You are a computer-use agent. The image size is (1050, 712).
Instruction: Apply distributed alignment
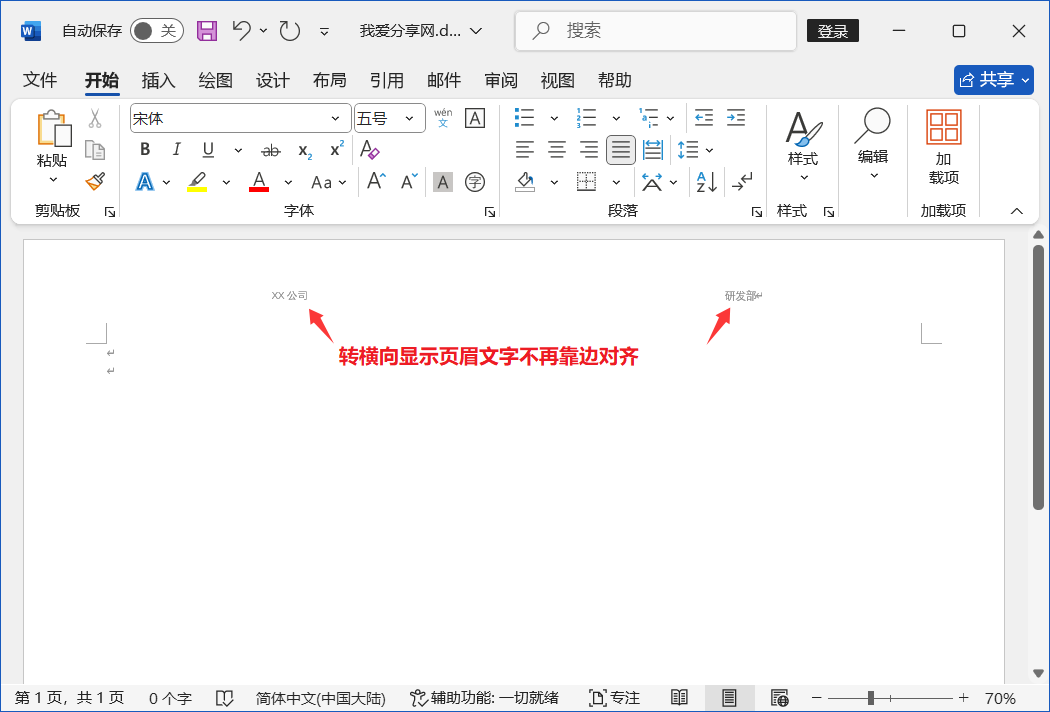pyautogui.click(x=652, y=149)
